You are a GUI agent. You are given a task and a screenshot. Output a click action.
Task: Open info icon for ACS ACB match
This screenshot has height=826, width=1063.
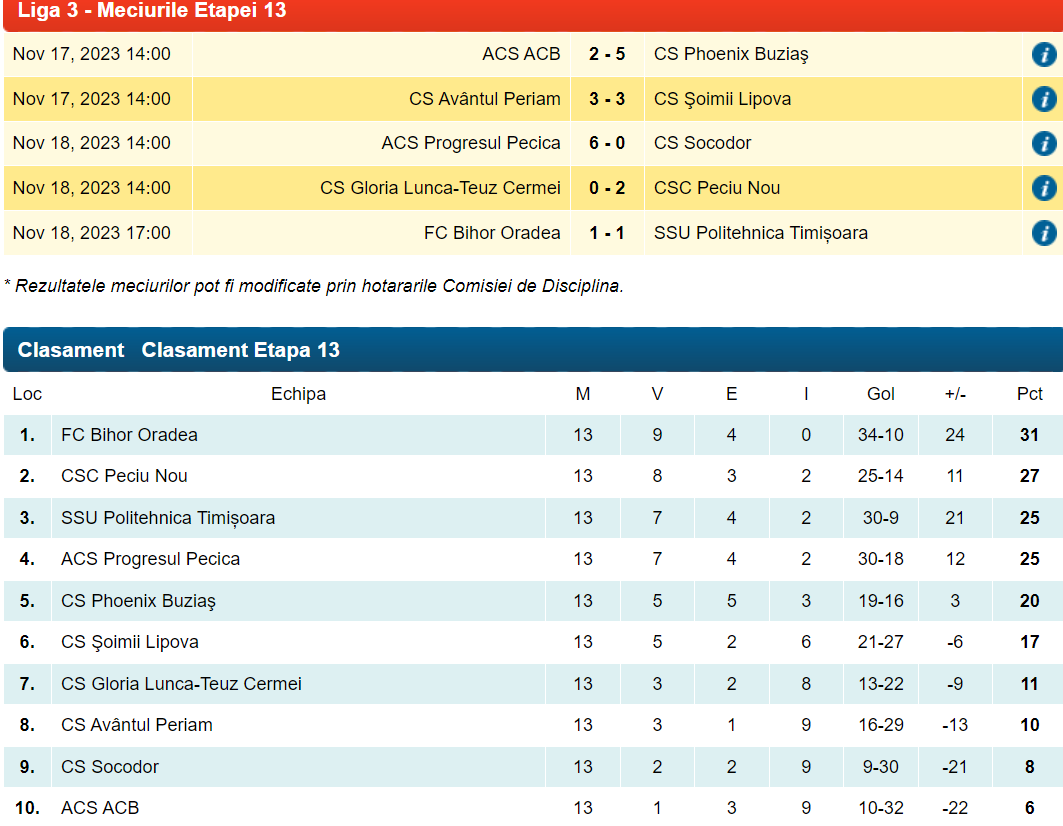pos(1043,54)
